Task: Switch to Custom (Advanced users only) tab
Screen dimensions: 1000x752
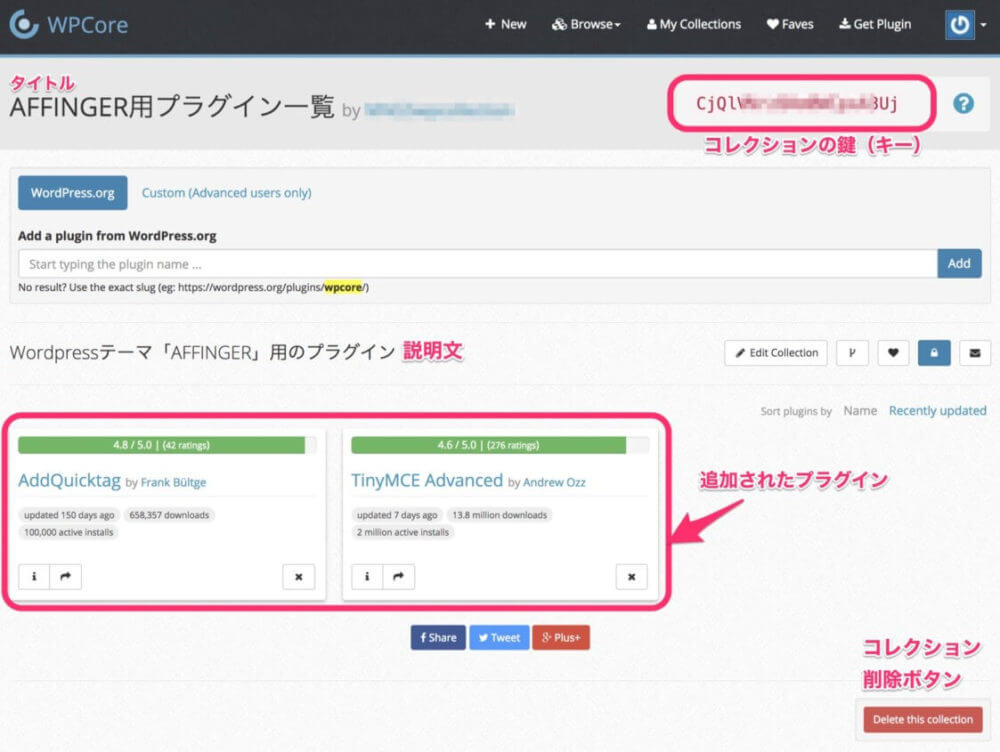Action: pyautogui.click(x=226, y=193)
